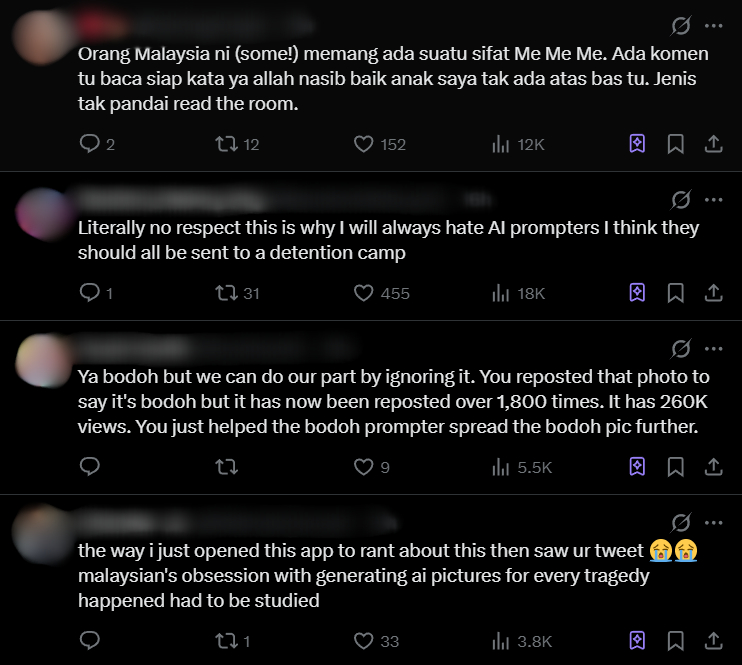This screenshot has width=742, height=665.
Task: Open the avatar of the 'Ya bodoh' author
Action: pos(42,357)
